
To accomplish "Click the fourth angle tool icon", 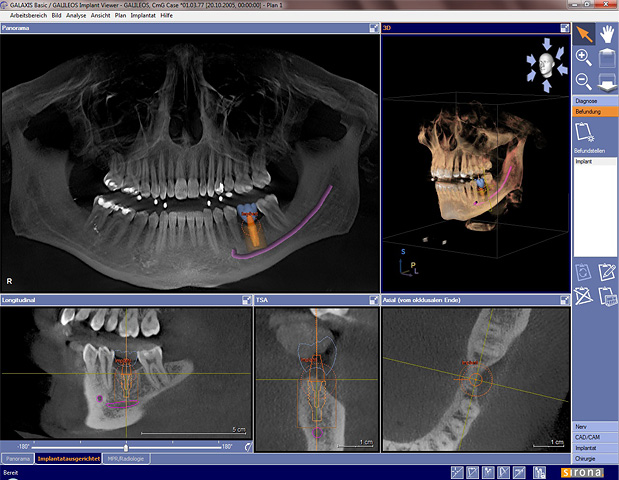I will (504, 472).
